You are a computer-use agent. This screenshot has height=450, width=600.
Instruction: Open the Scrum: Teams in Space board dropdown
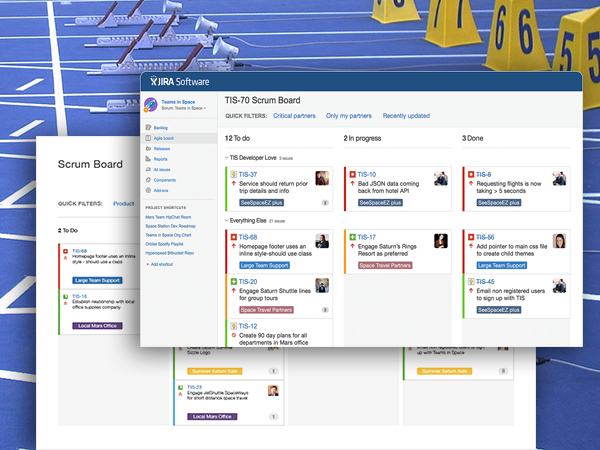pos(183,108)
